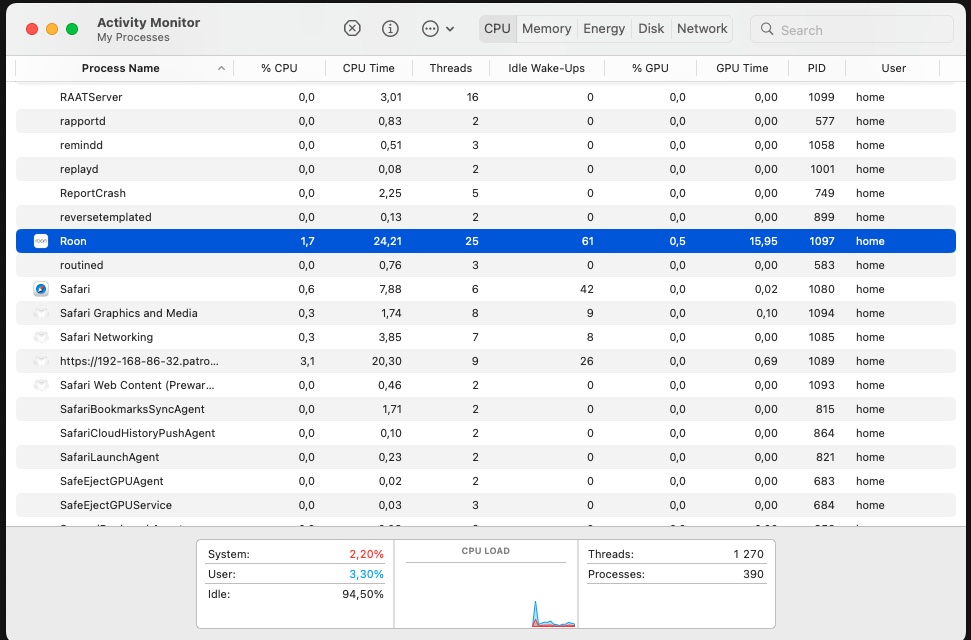Select the https://192-168-86-32.patro... process name
The image size is (971, 640).
(x=139, y=361)
